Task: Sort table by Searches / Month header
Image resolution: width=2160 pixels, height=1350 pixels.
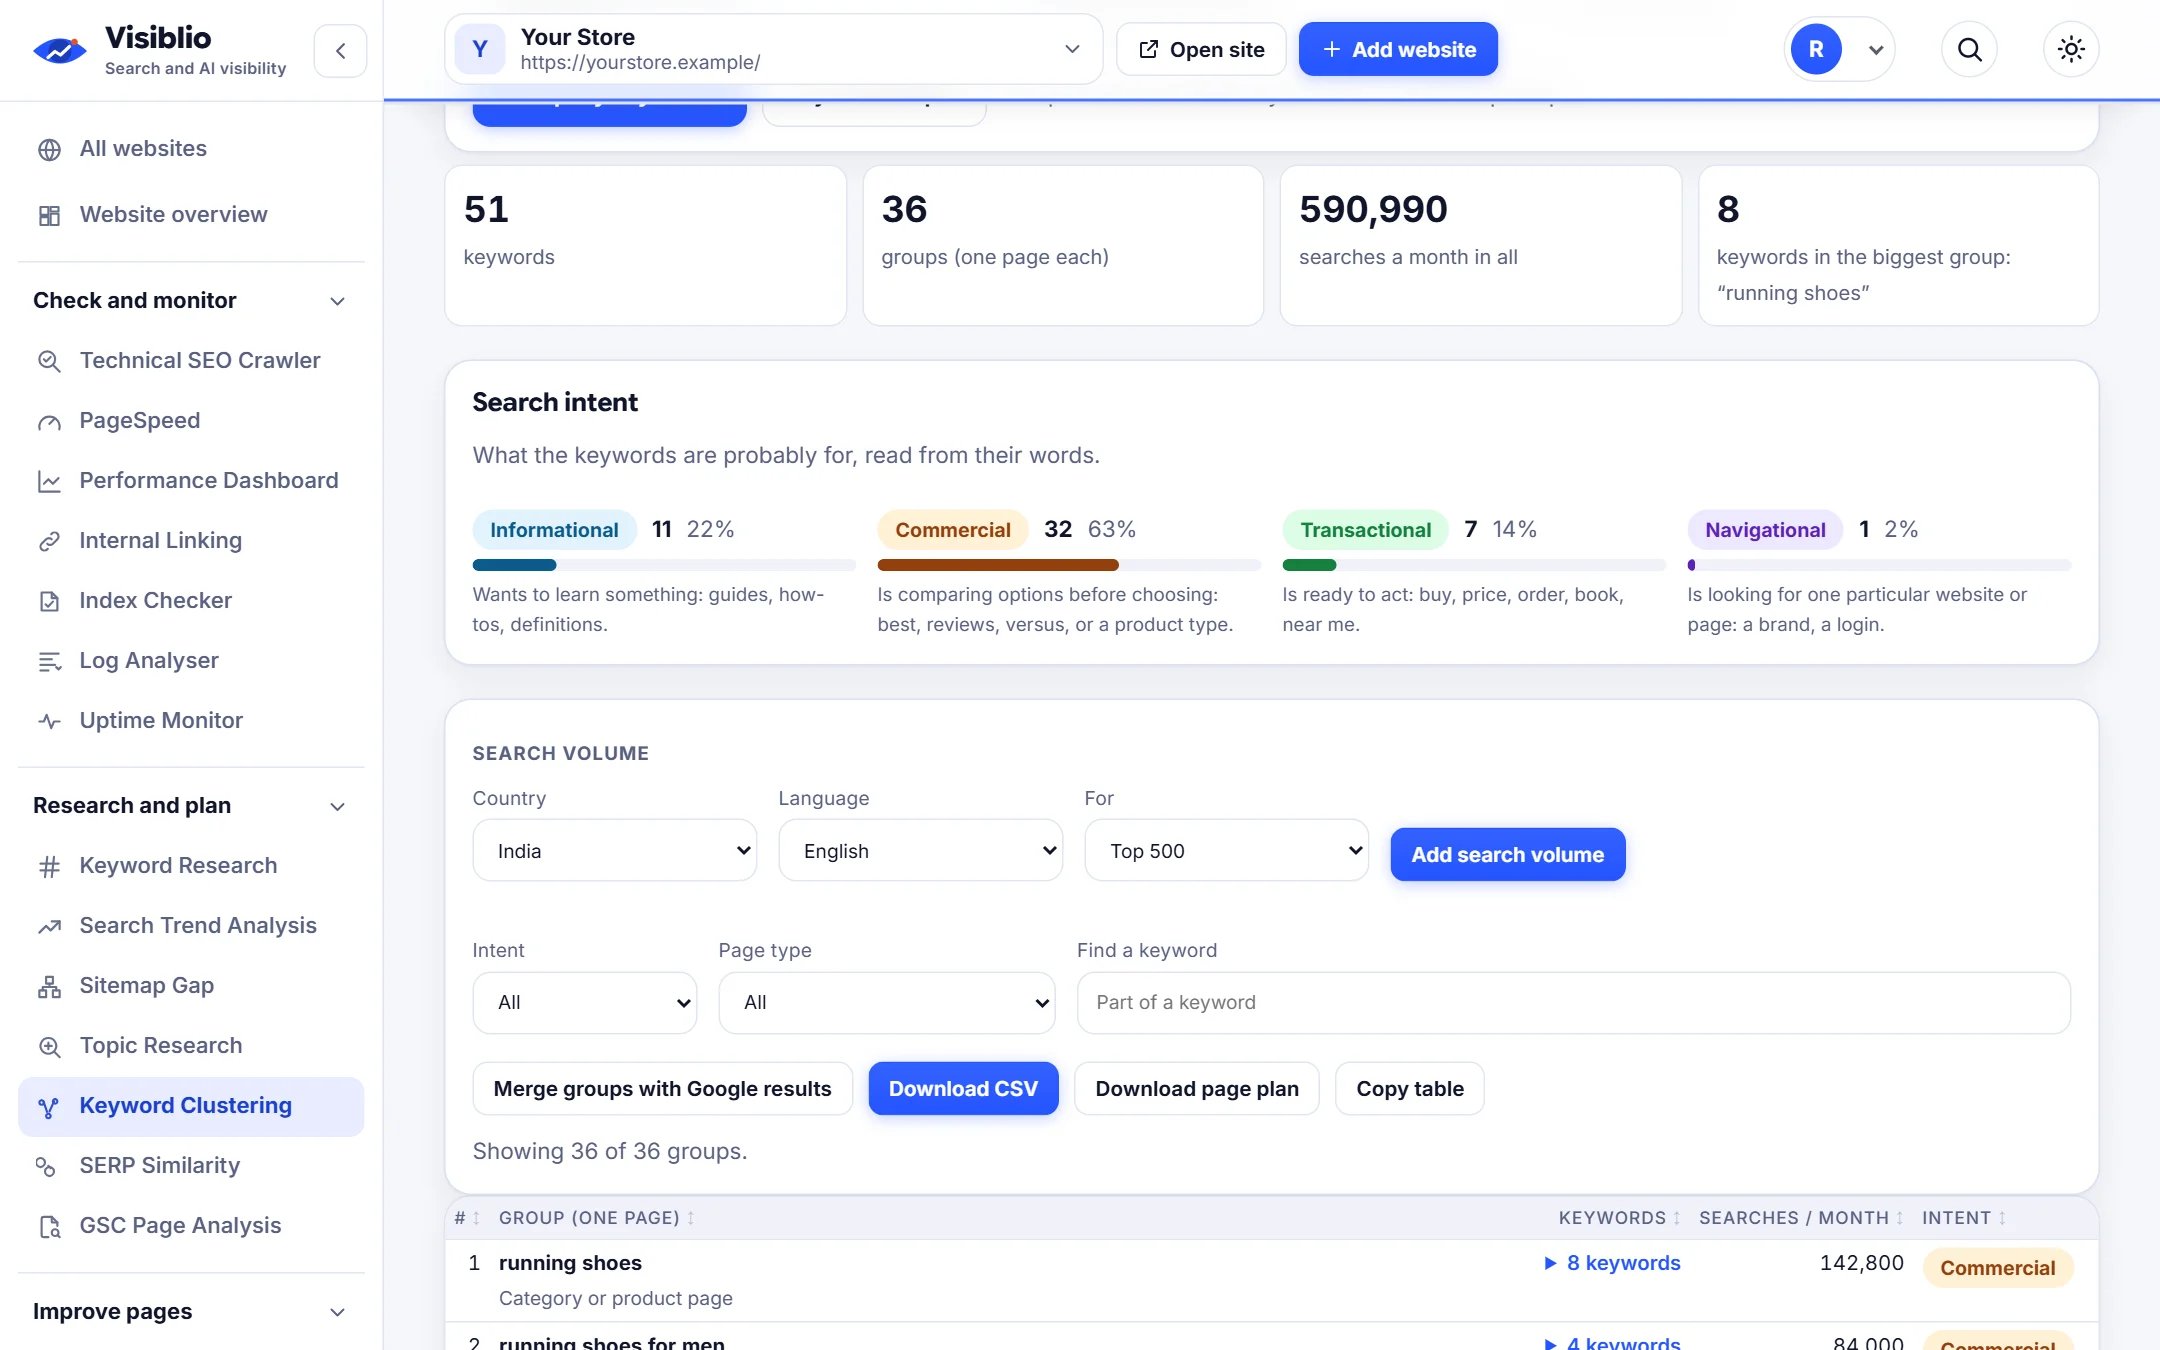Action: tap(1800, 1218)
